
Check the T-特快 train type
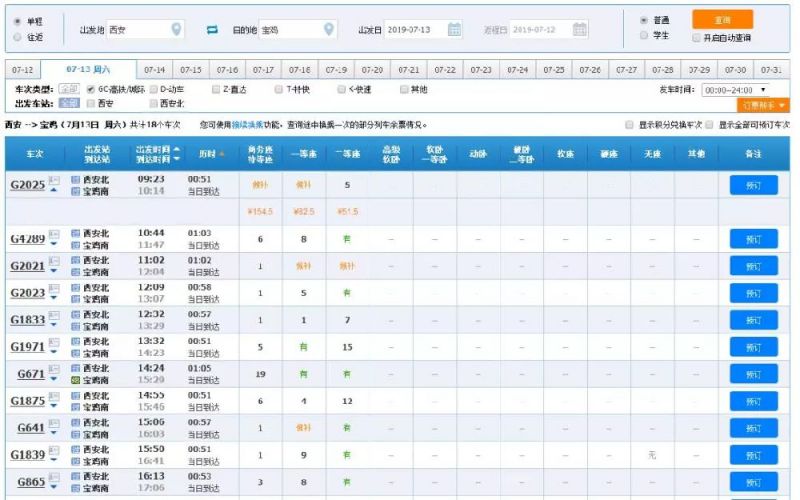coord(279,89)
